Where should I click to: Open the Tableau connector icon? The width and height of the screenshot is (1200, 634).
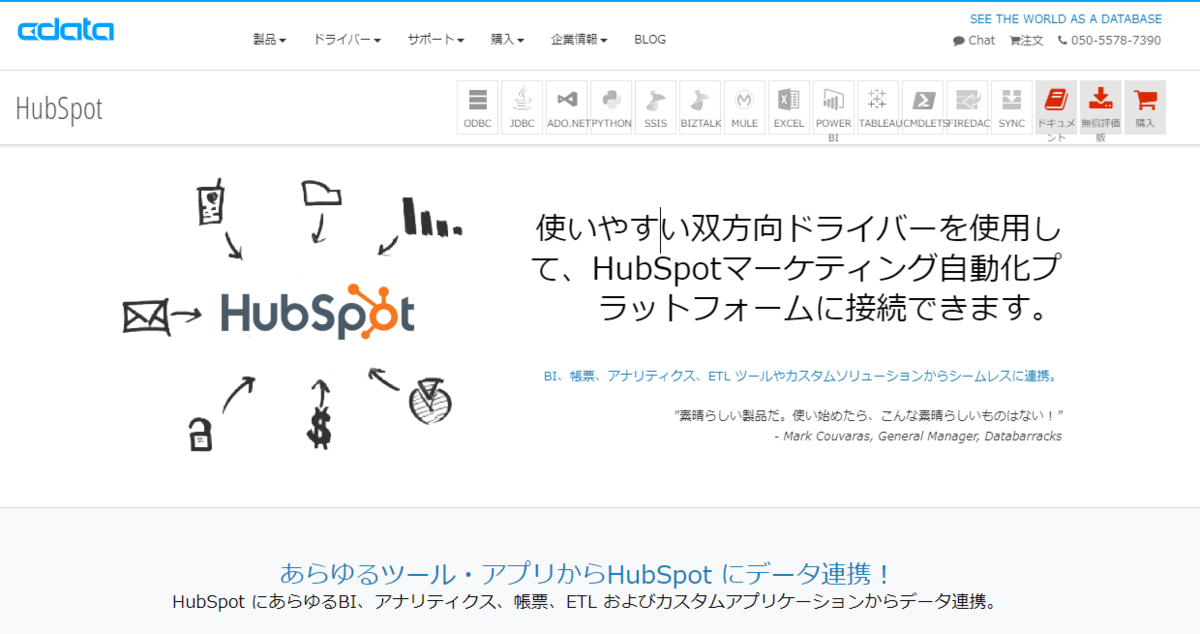point(878,107)
